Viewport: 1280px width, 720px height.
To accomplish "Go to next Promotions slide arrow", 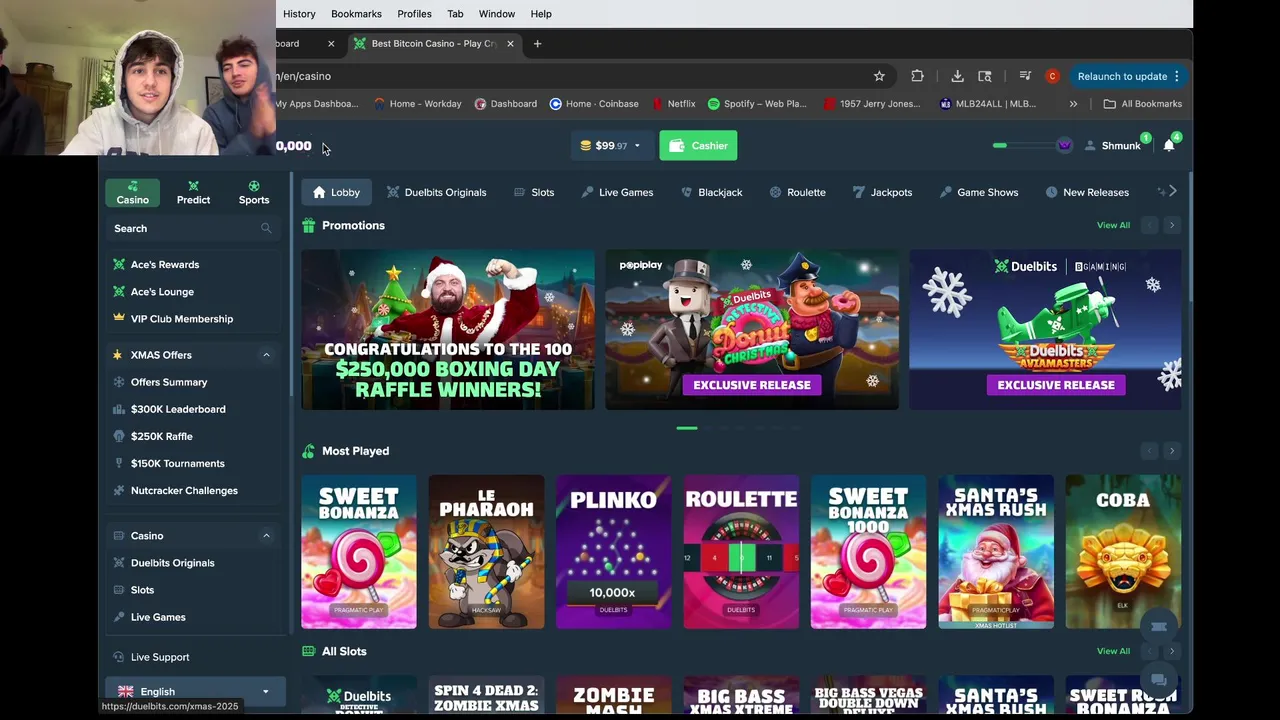I will click(1172, 225).
